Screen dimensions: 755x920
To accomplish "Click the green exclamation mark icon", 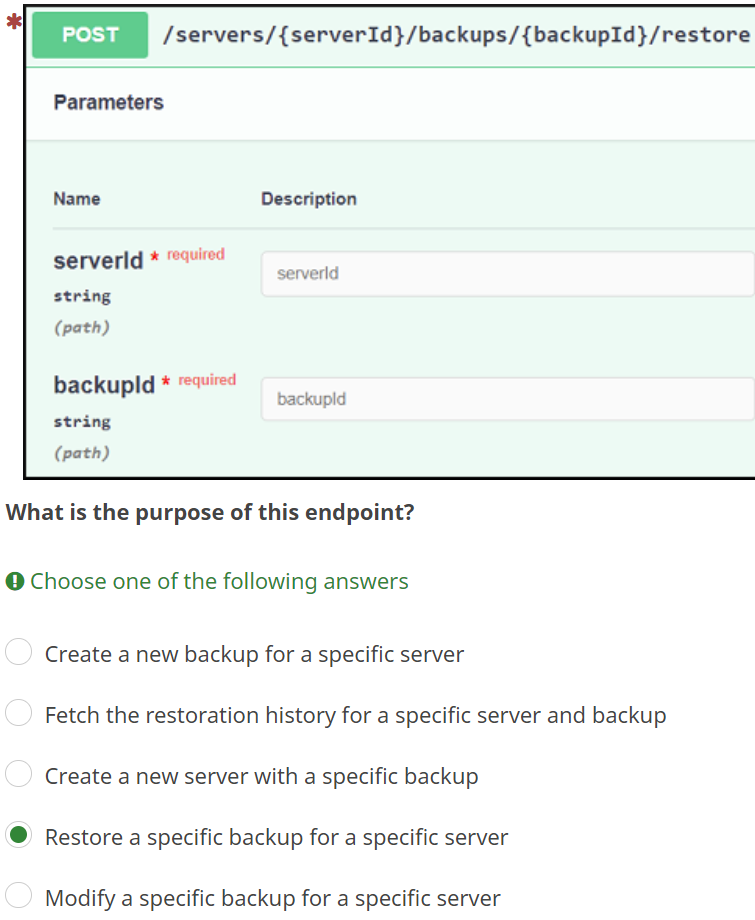I will pyautogui.click(x=14, y=581).
